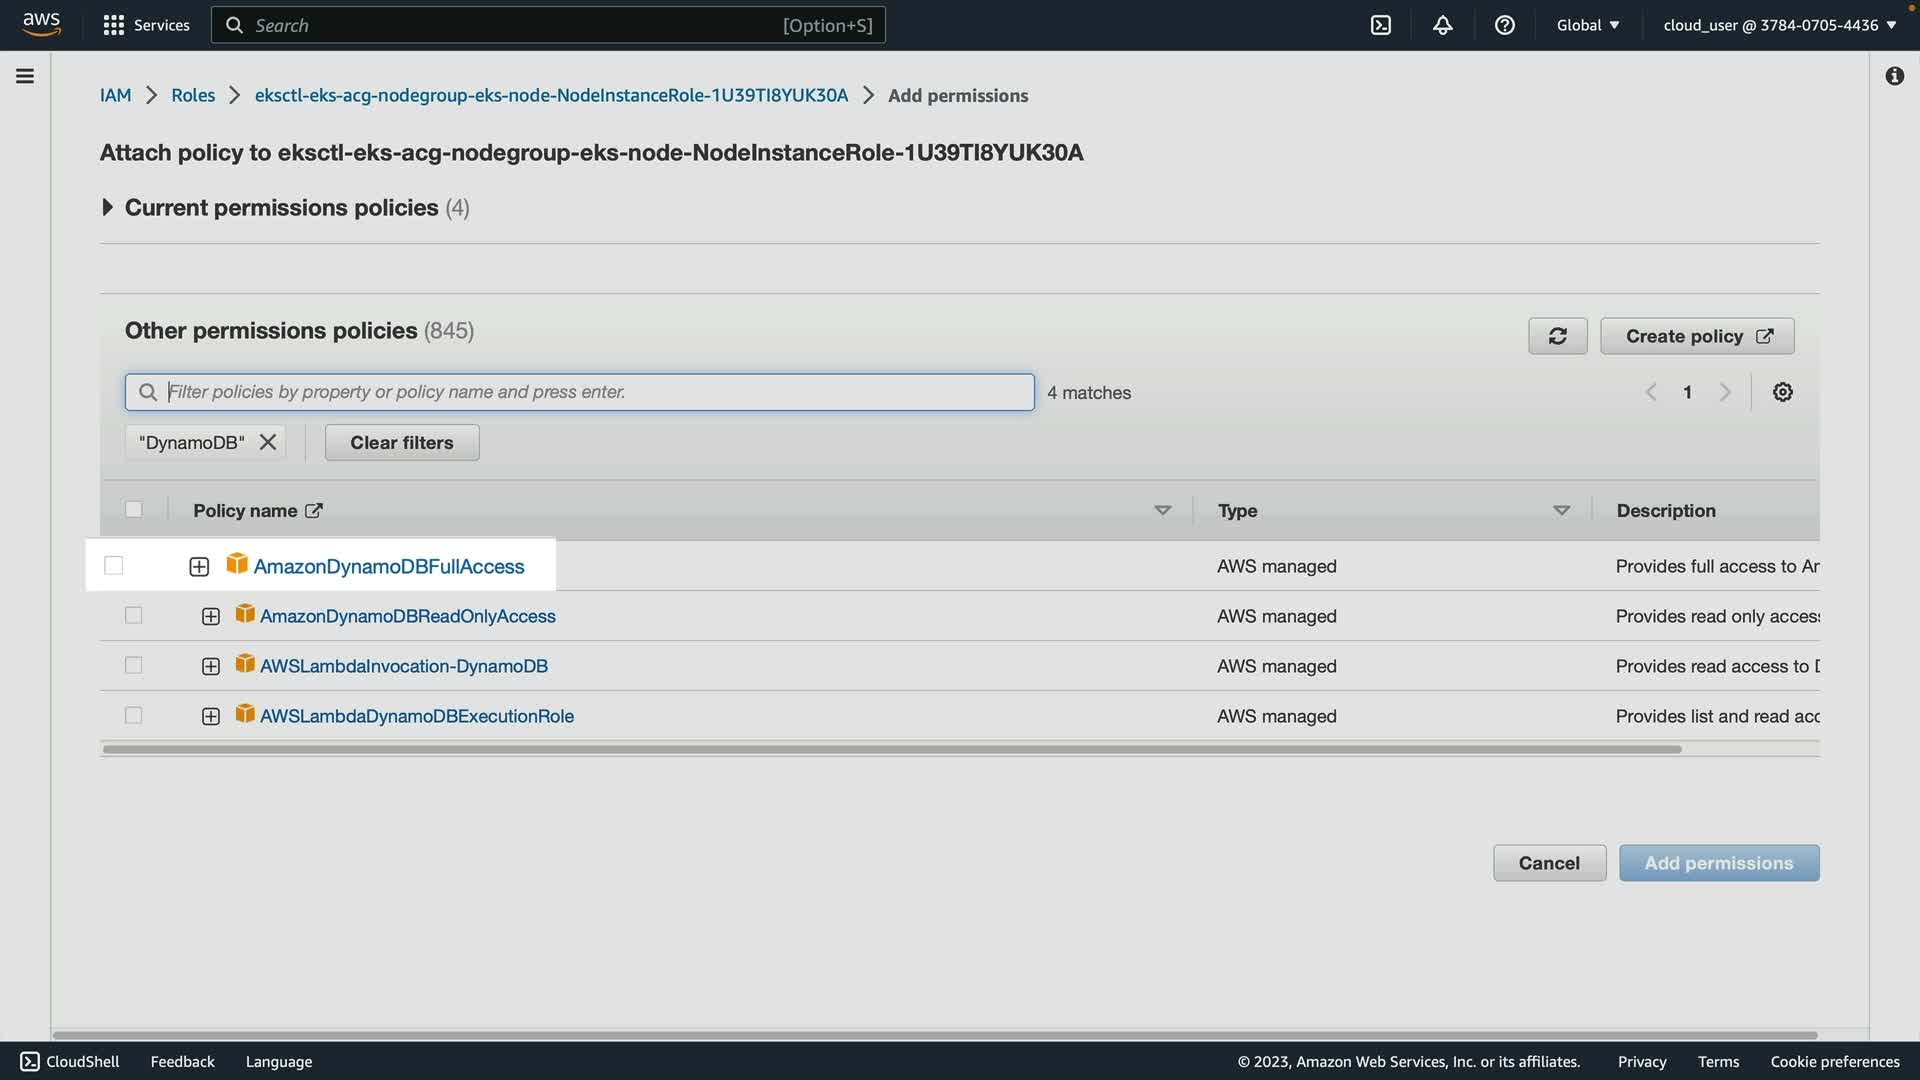Open the CloudShell terminal icon in top bar

[1380, 25]
